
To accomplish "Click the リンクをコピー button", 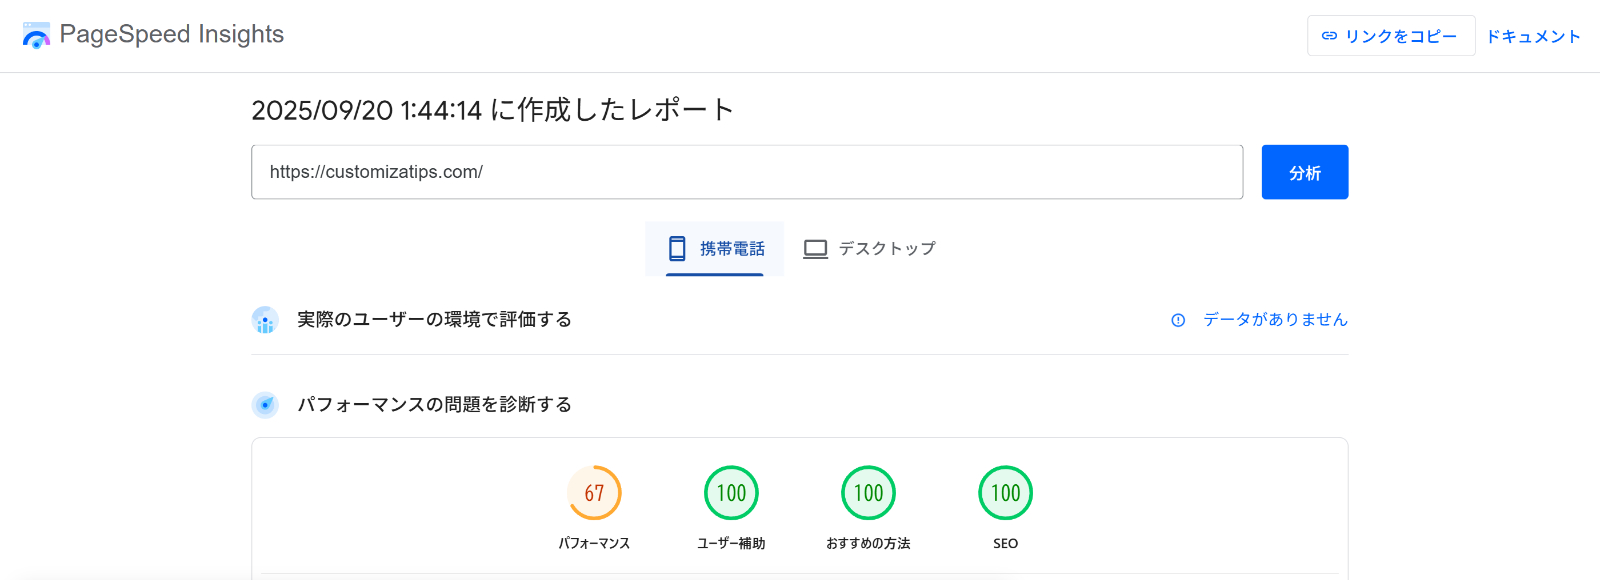I will tap(1390, 36).
